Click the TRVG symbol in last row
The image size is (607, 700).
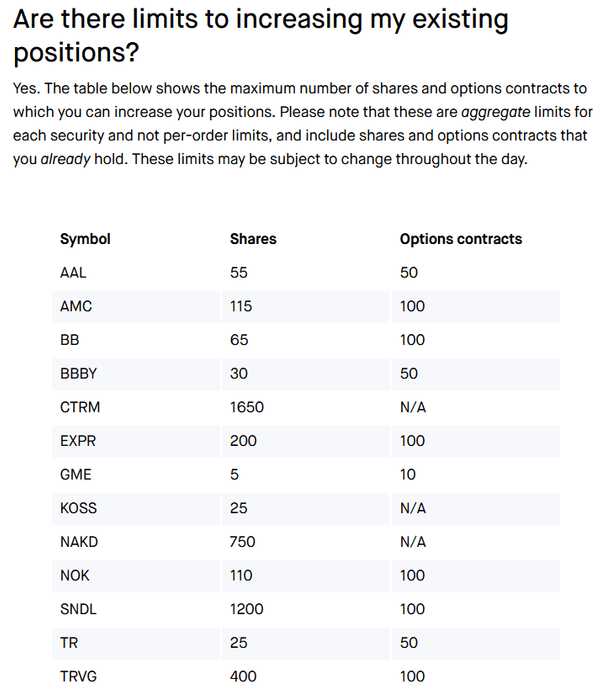pyautogui.click(x=79, y=676)
